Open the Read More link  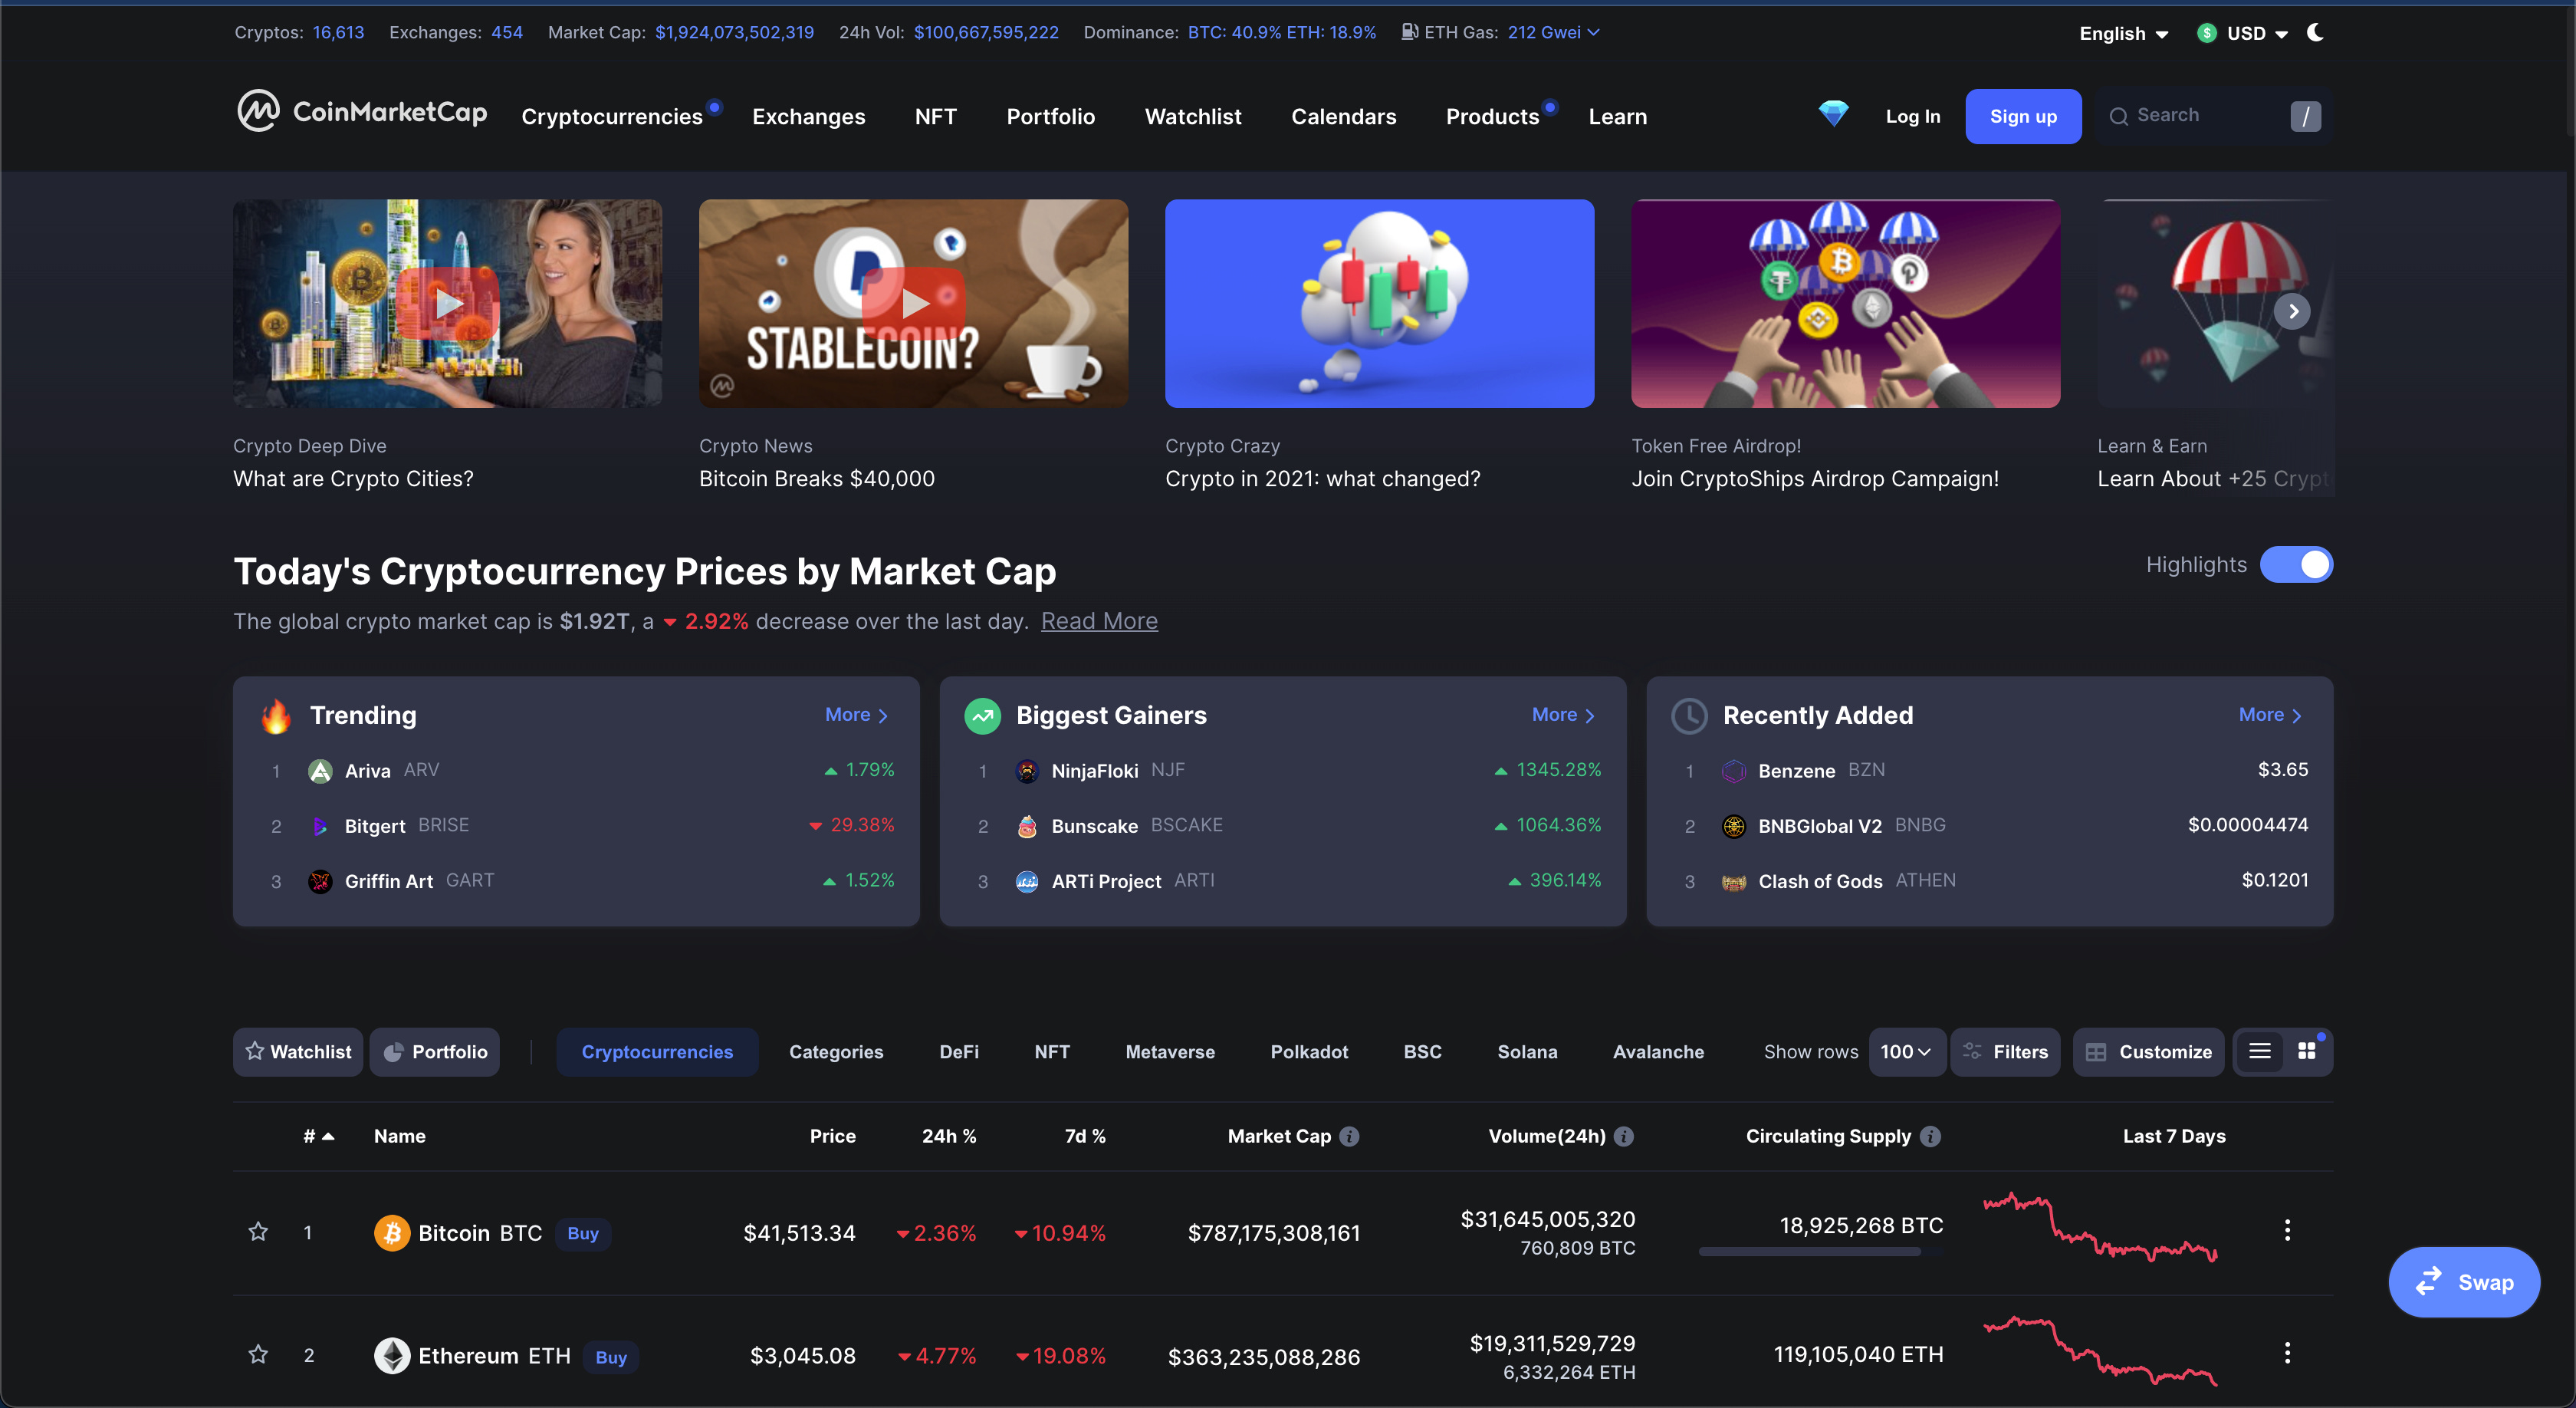(1098, 621)
